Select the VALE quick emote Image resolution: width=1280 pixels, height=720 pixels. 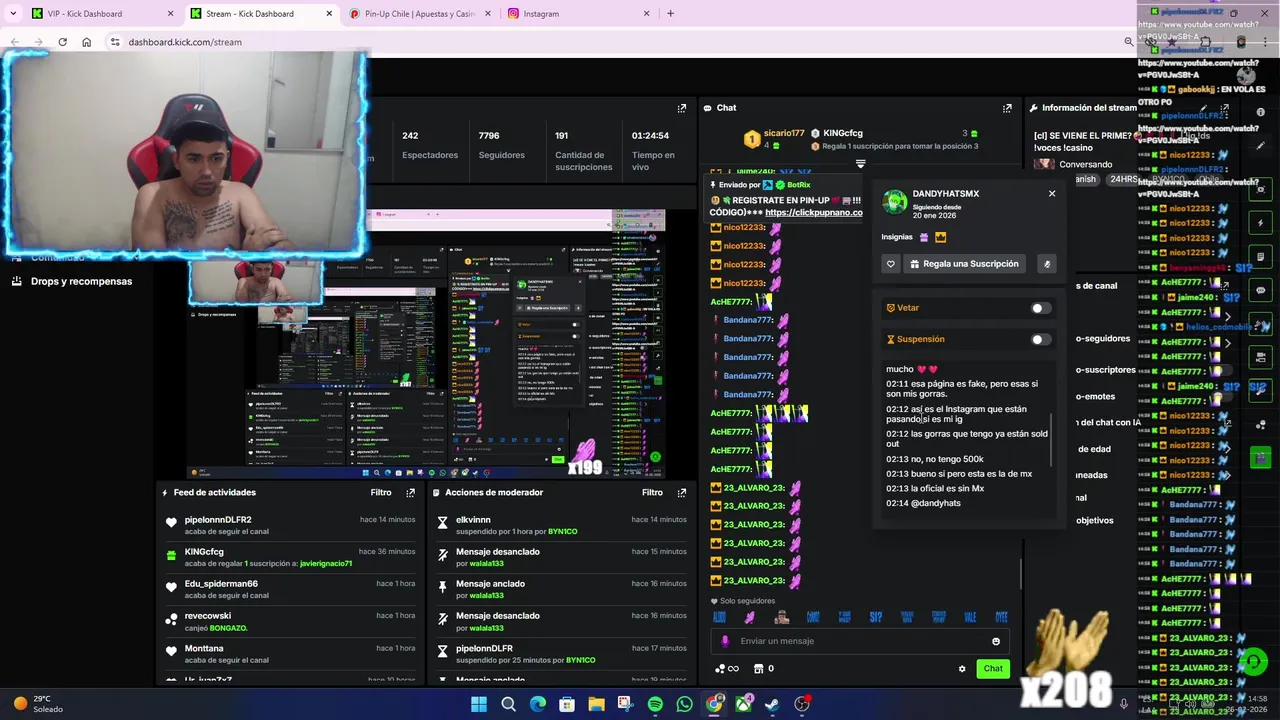coord(970,618)
